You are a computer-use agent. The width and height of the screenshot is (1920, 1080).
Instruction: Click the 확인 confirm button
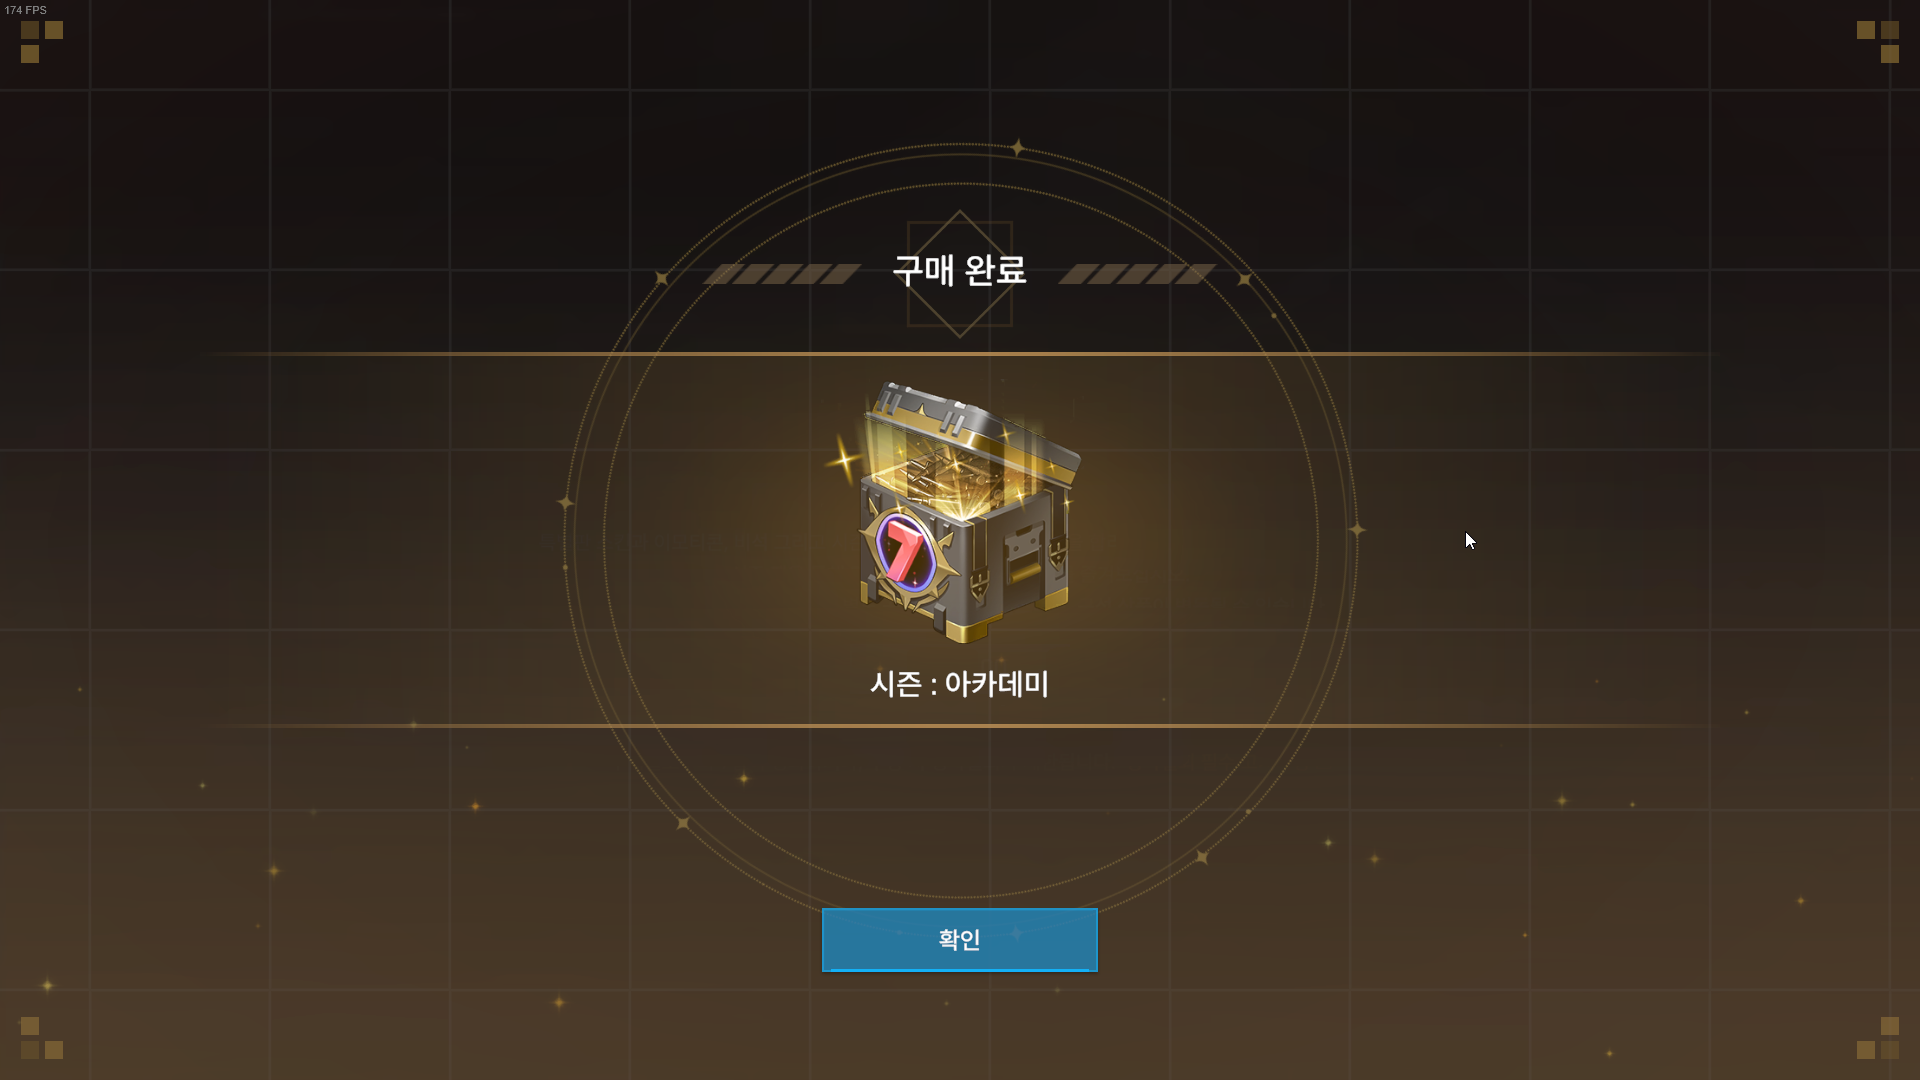(x=959, y=939)
